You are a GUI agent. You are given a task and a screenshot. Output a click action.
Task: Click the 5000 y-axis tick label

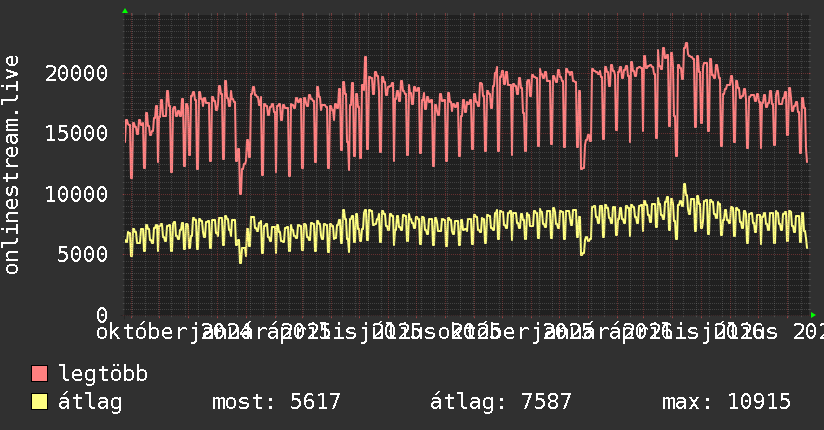83,255
